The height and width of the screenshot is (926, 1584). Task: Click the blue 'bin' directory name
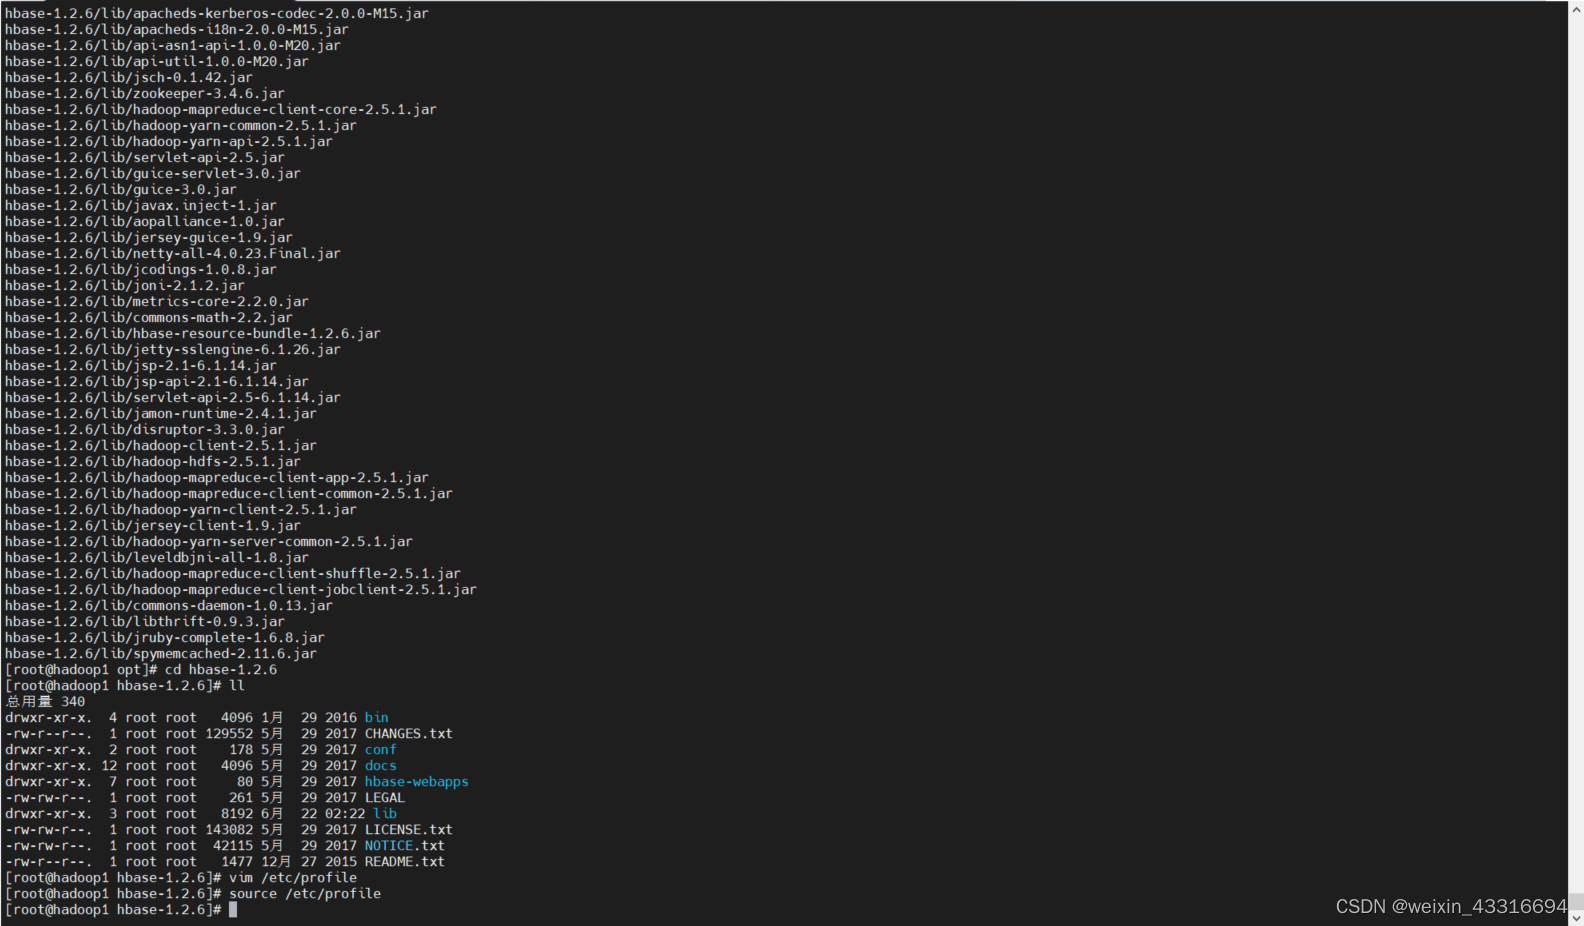[377, 718]
